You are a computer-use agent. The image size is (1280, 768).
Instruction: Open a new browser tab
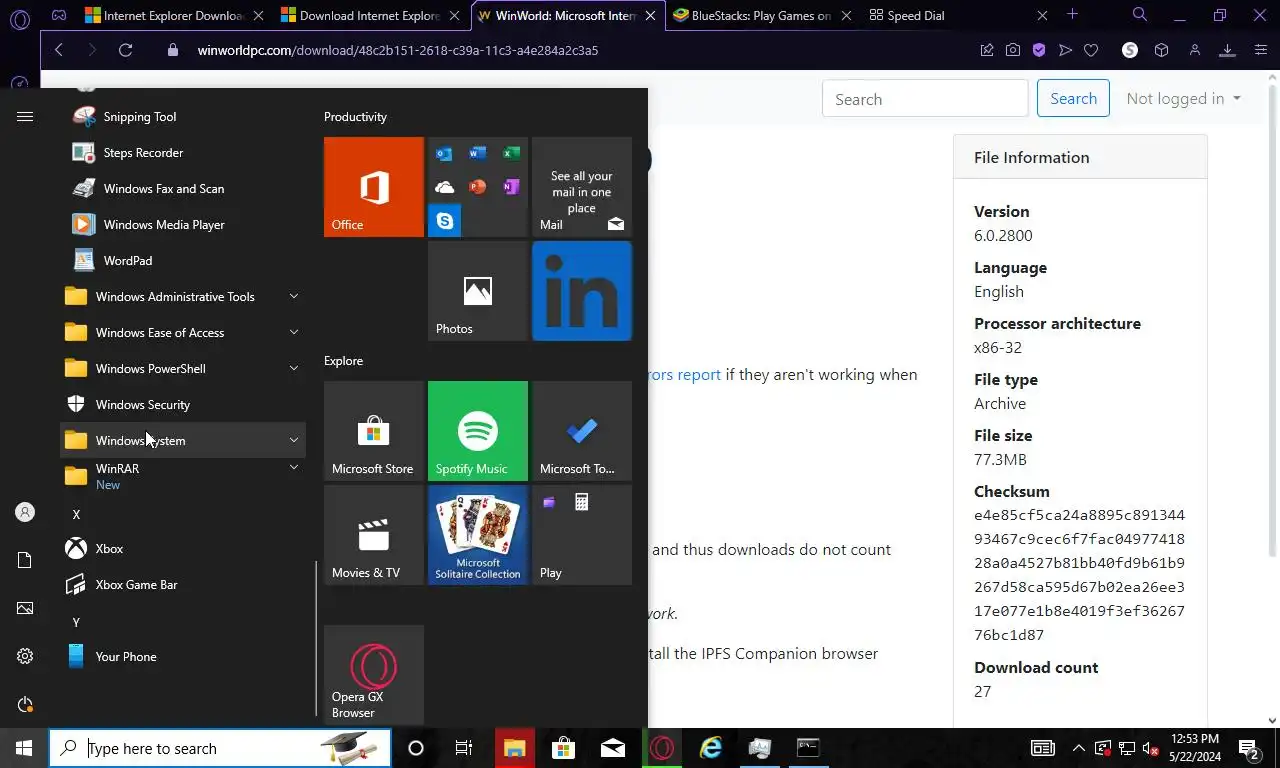tap(1072, 14)
